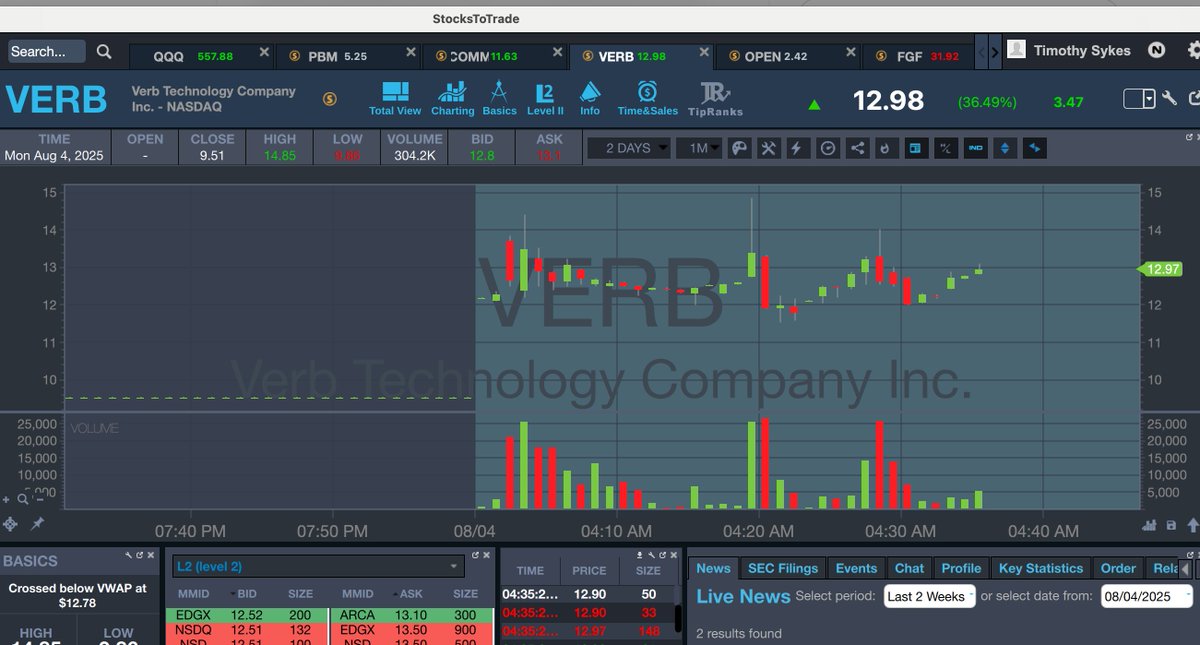Click the Key Statistics button
Image resolution: width=1200 pixels, height=645 pixels.
[1040, 567]
